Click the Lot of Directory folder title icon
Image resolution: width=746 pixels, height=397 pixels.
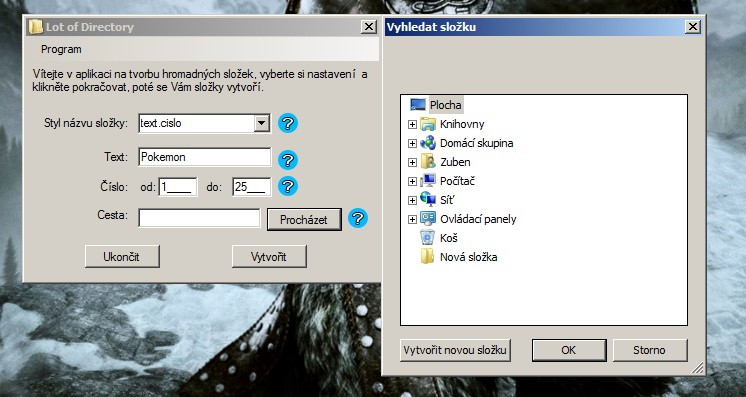pos(36,27)
